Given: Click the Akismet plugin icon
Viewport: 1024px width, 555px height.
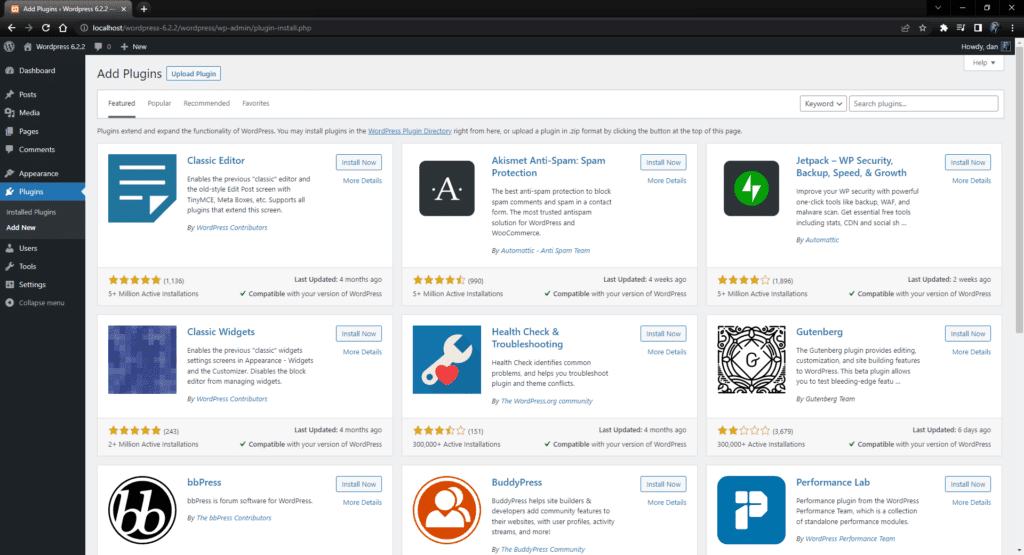Looking at the screenshot, I should (447, 188).
